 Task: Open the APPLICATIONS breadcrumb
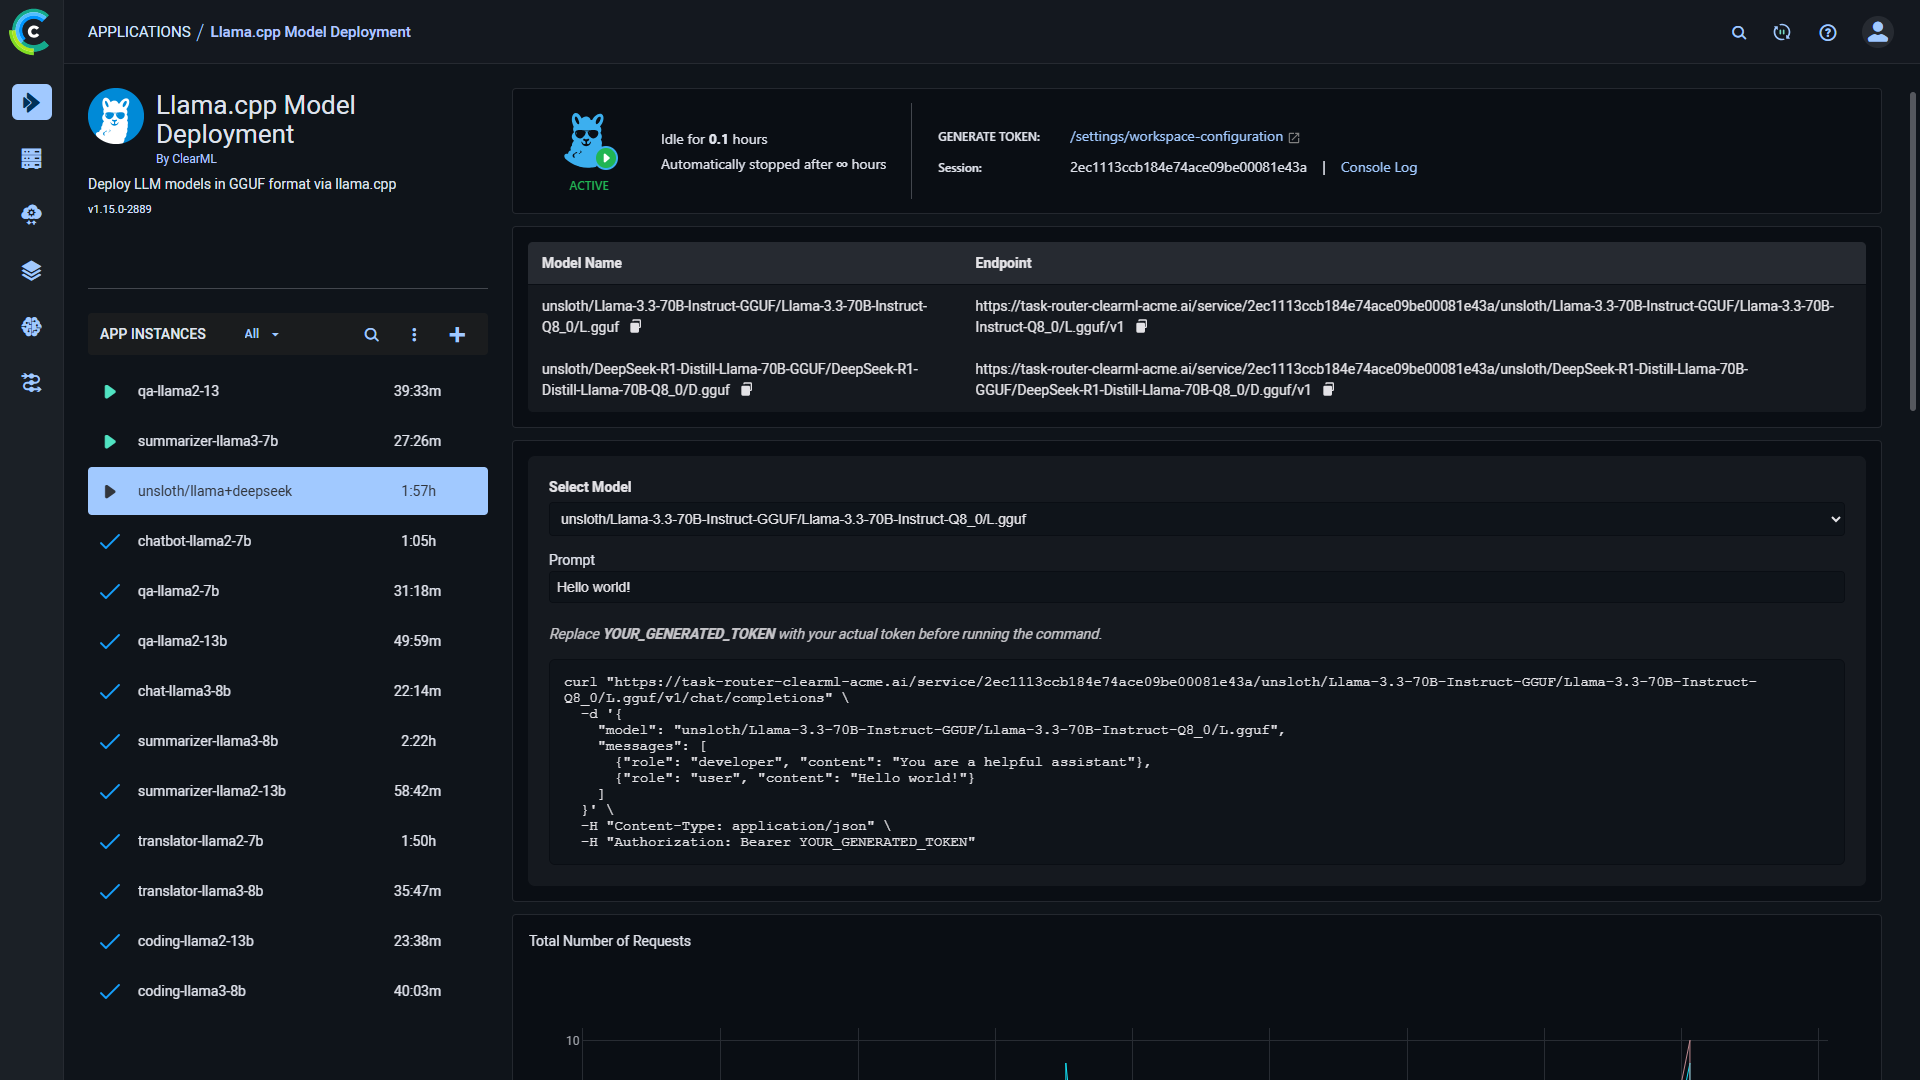pos(139,32)
